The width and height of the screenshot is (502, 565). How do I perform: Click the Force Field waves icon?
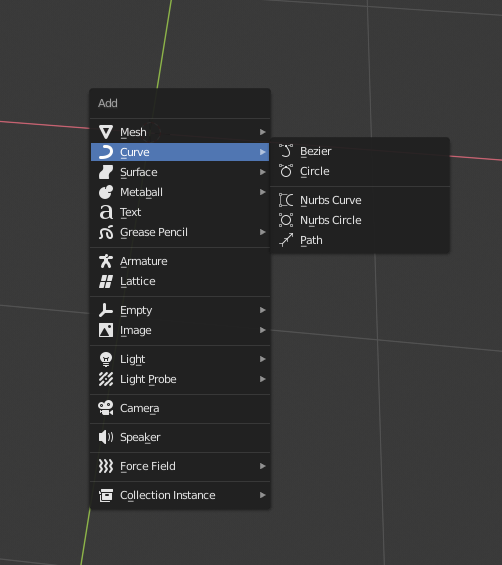pyautogui.click(x=106, y=466)
